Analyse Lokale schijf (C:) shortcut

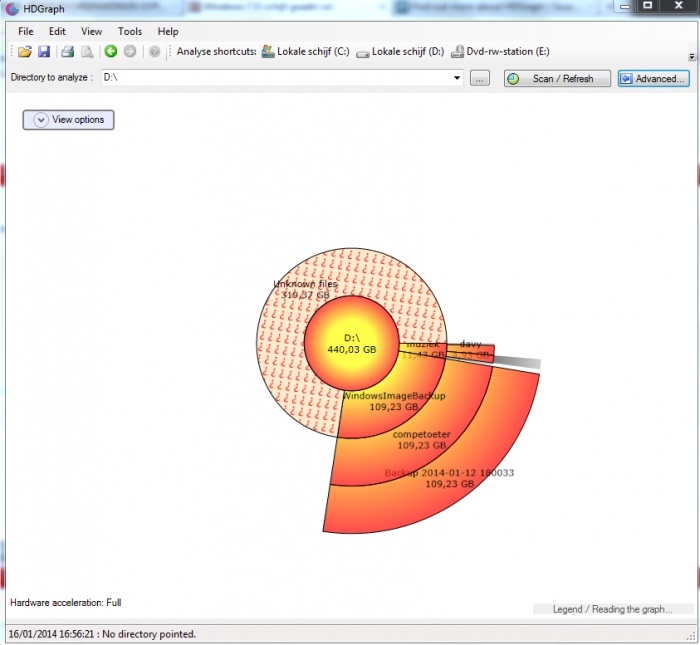(x=306, y=52)
